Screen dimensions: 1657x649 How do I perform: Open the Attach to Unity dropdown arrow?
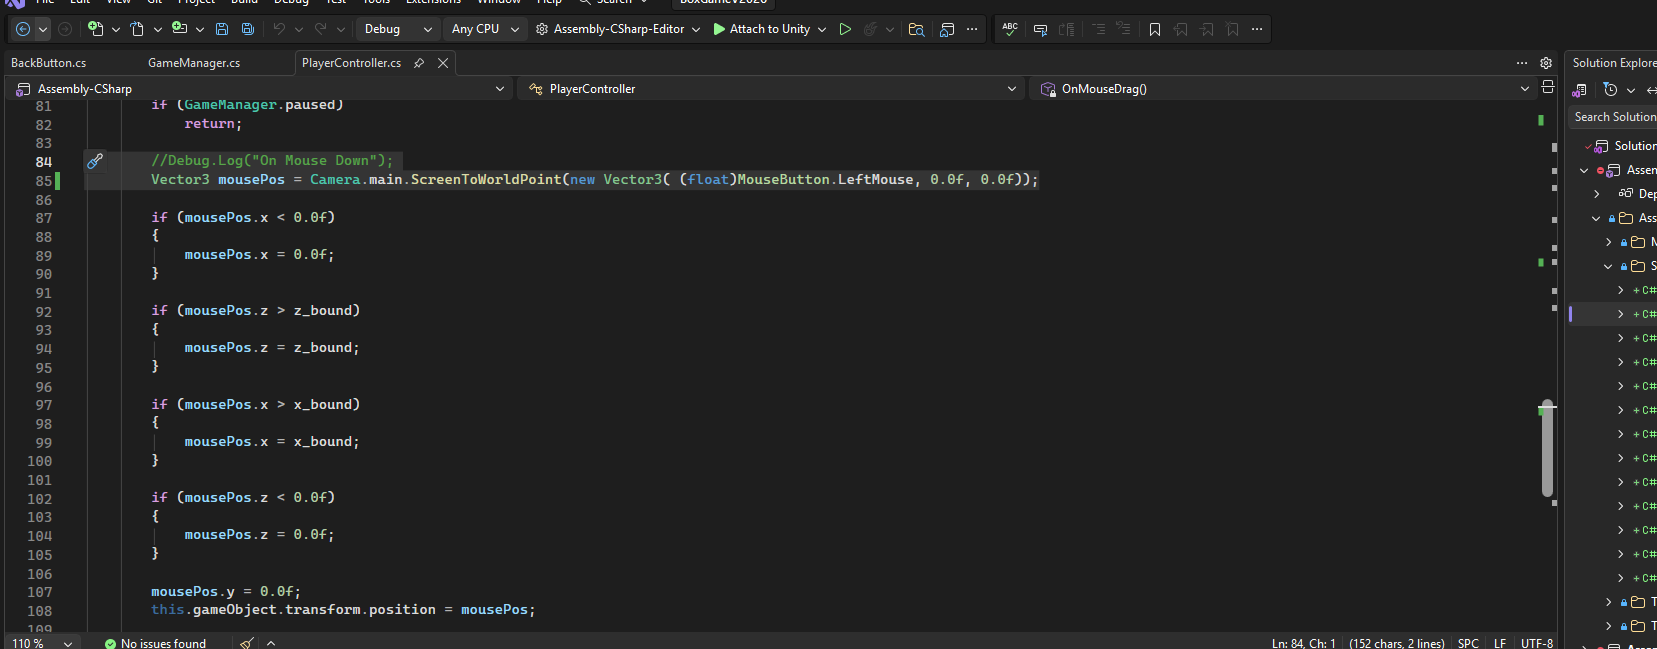pyautogui.click(x=822, y=29)
